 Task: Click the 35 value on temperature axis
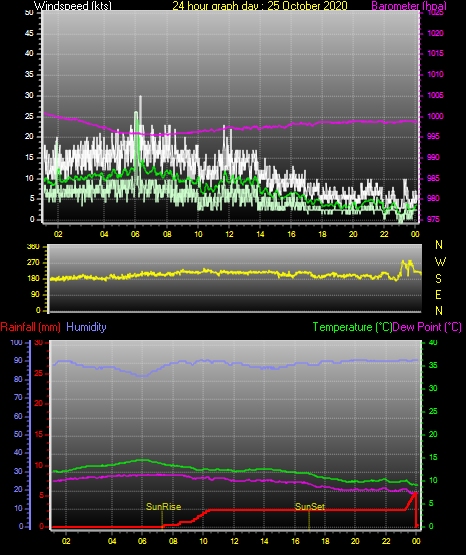point(433,365)
